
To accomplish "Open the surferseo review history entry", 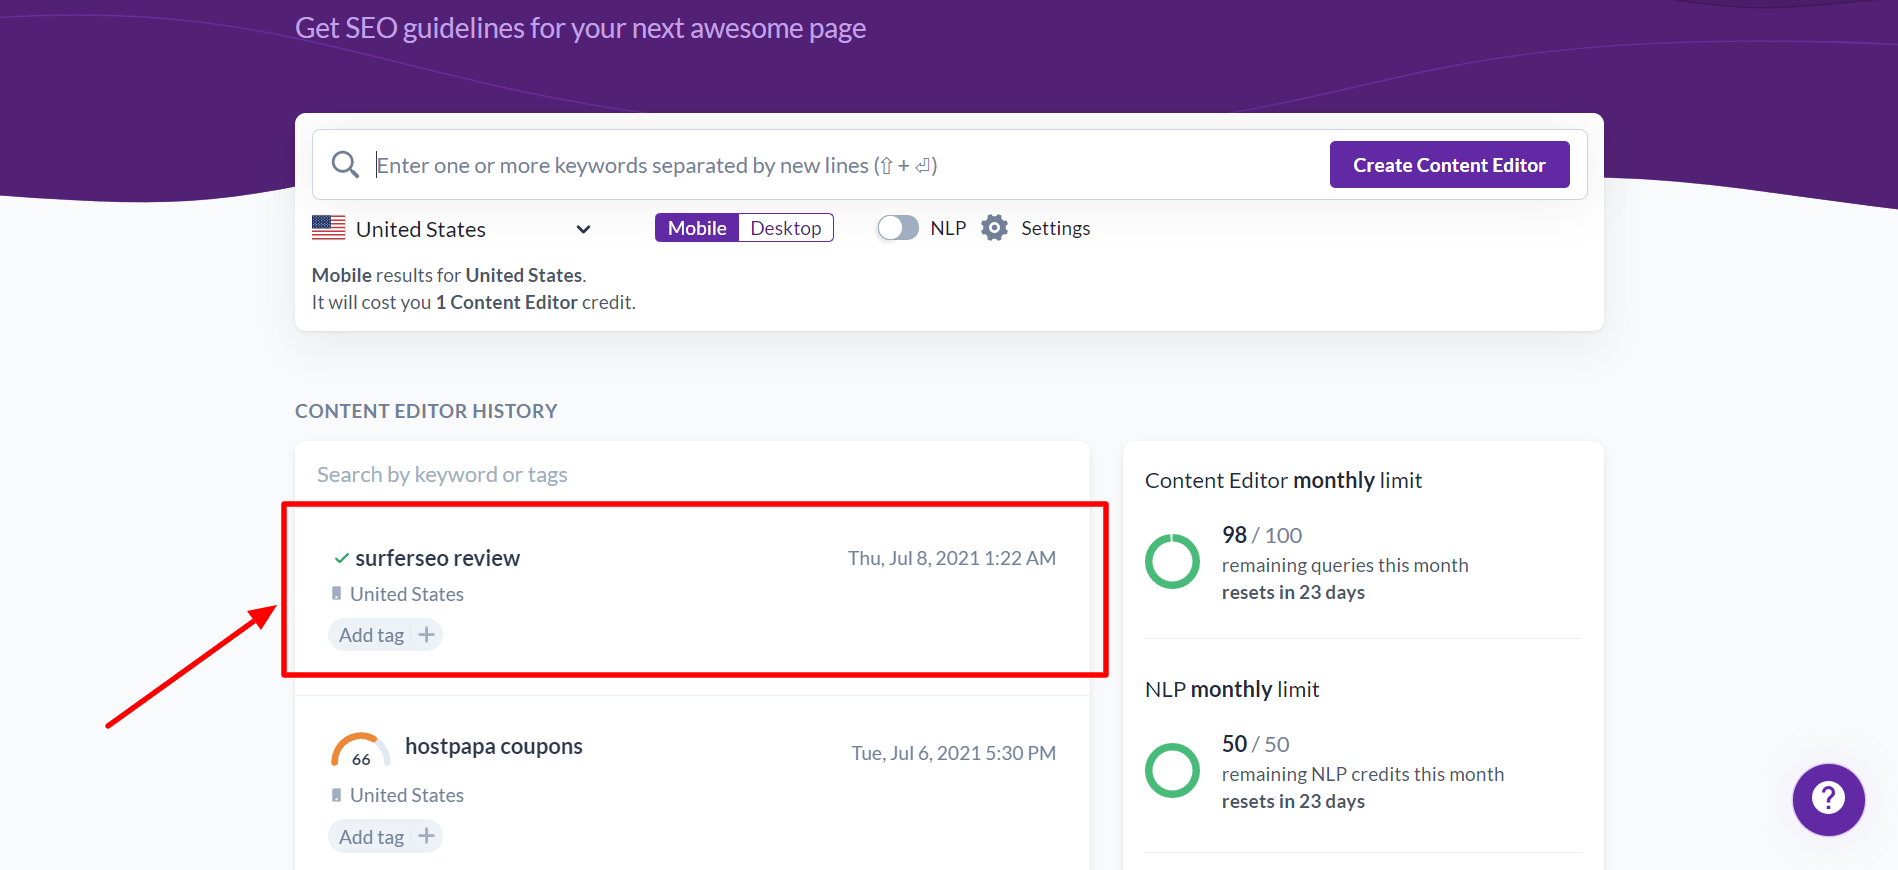I will (x=437, y=558).
